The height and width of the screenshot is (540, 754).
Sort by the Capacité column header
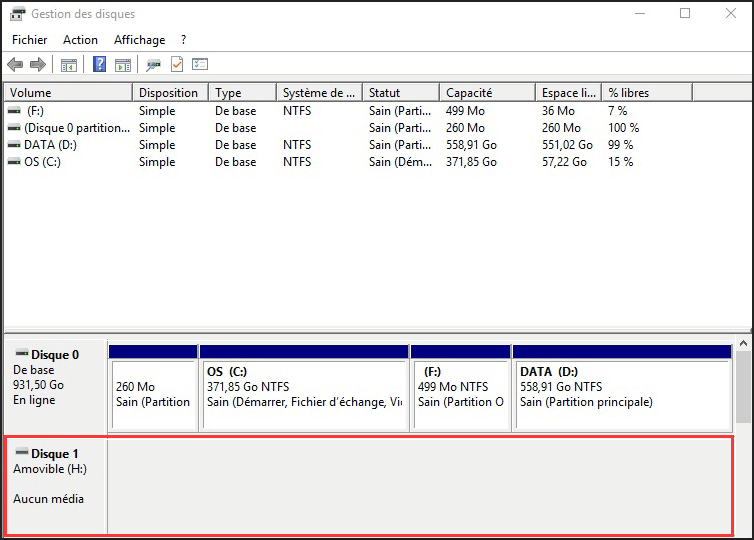coord(486,93)
